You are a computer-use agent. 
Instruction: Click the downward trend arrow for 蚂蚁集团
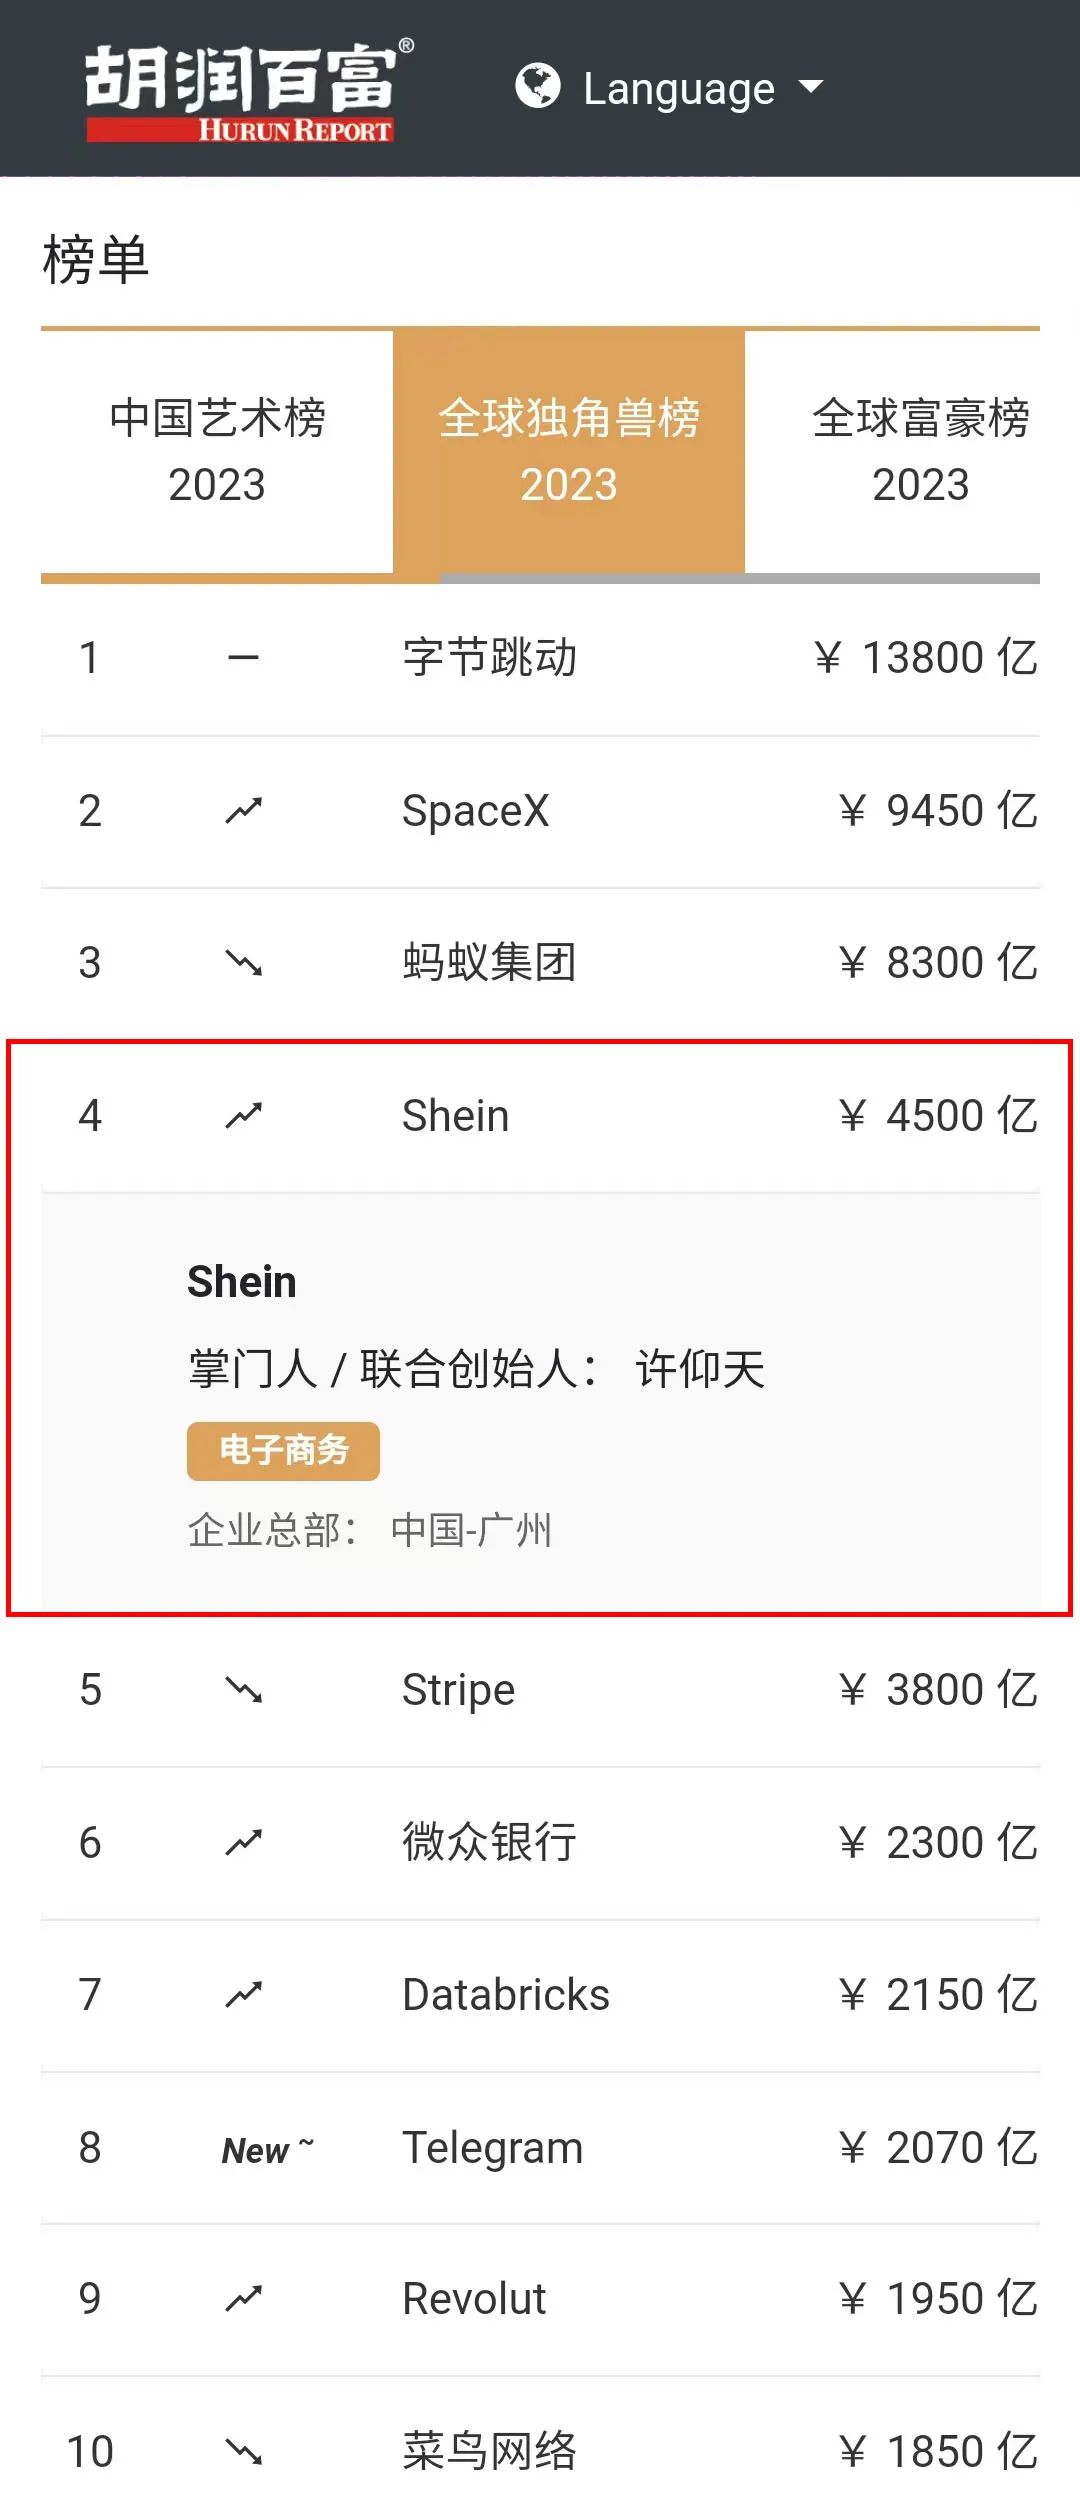pos(243,962)
